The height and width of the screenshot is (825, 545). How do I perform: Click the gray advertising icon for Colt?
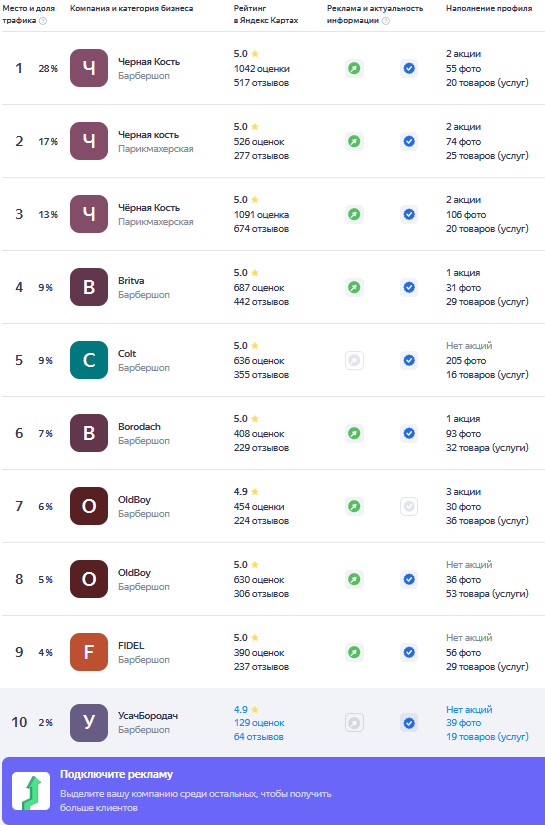[354, 360]
